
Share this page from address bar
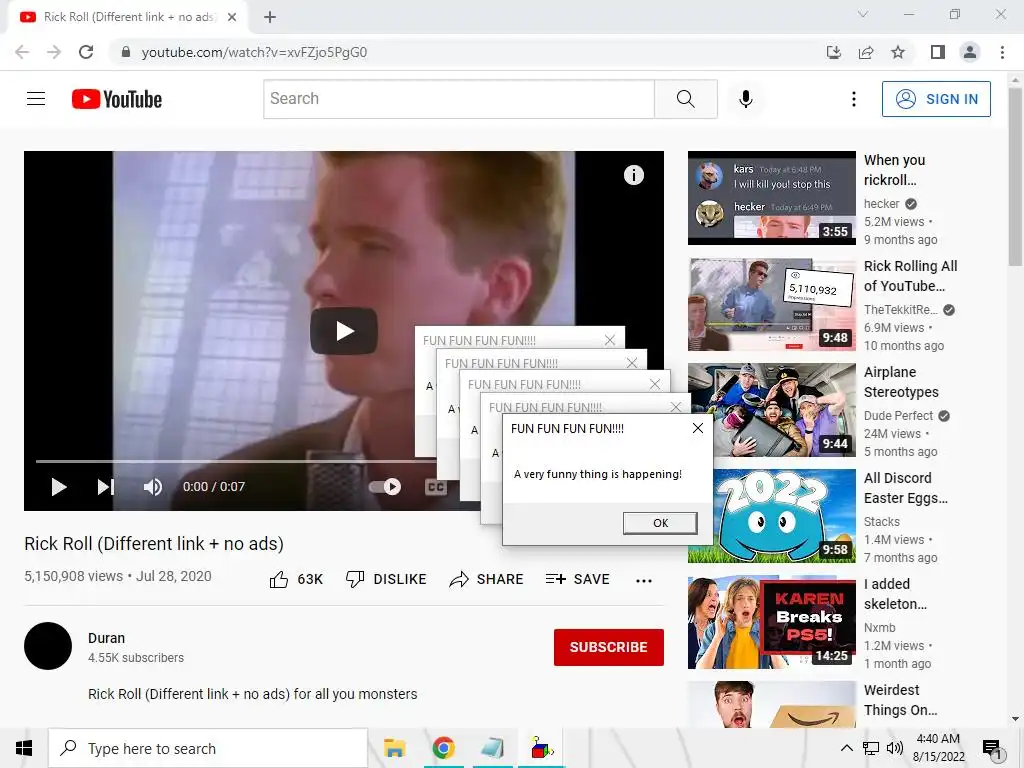tap(866, 52)
